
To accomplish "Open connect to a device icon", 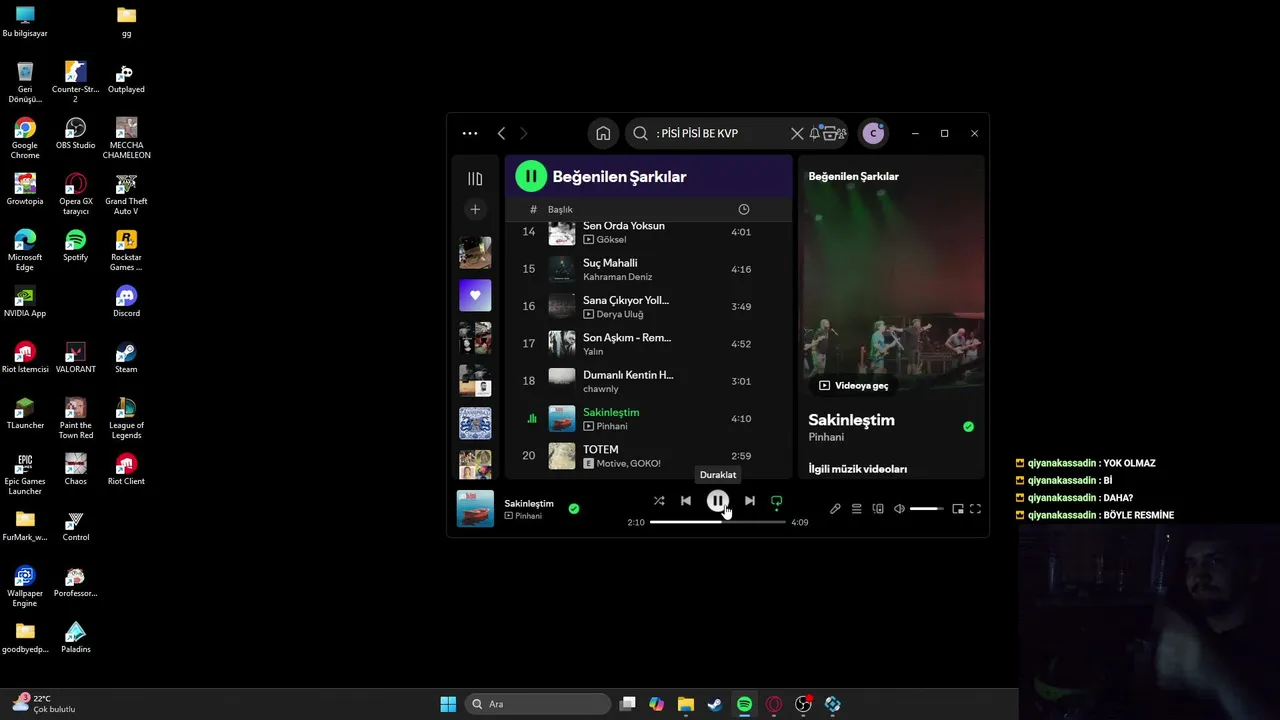I will 878,509.
